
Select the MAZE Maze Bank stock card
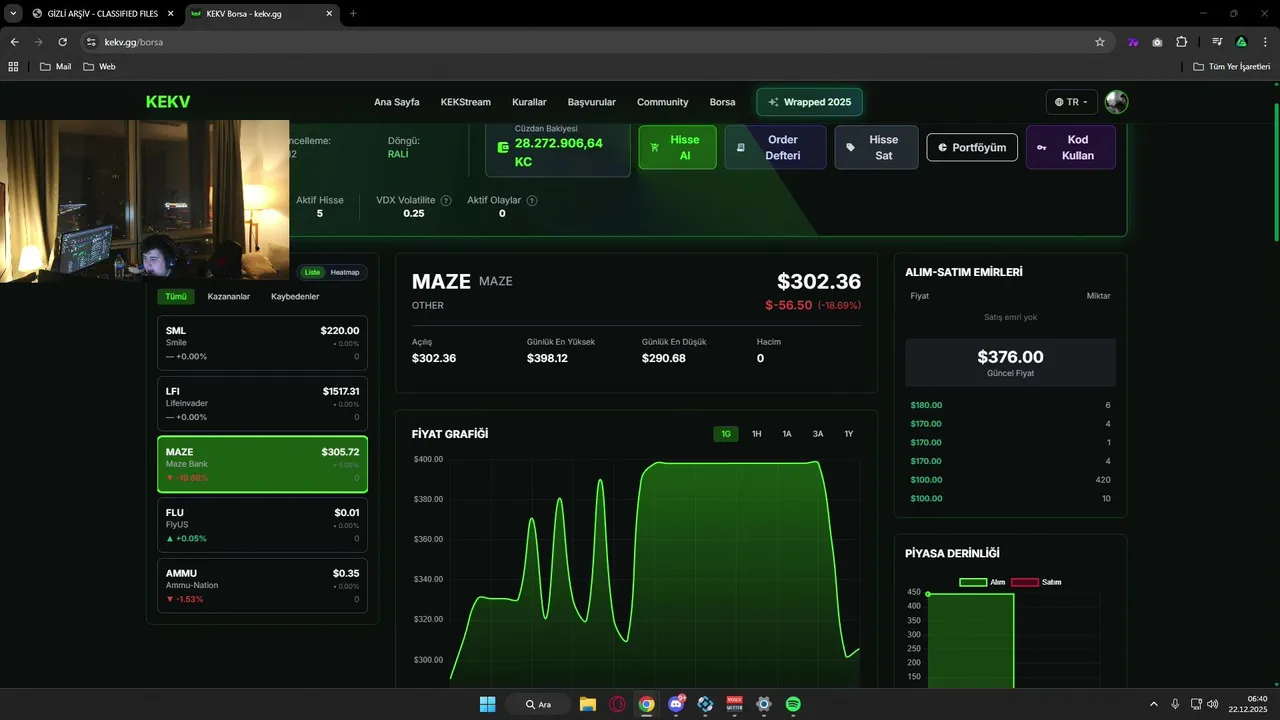click(262, 464)
